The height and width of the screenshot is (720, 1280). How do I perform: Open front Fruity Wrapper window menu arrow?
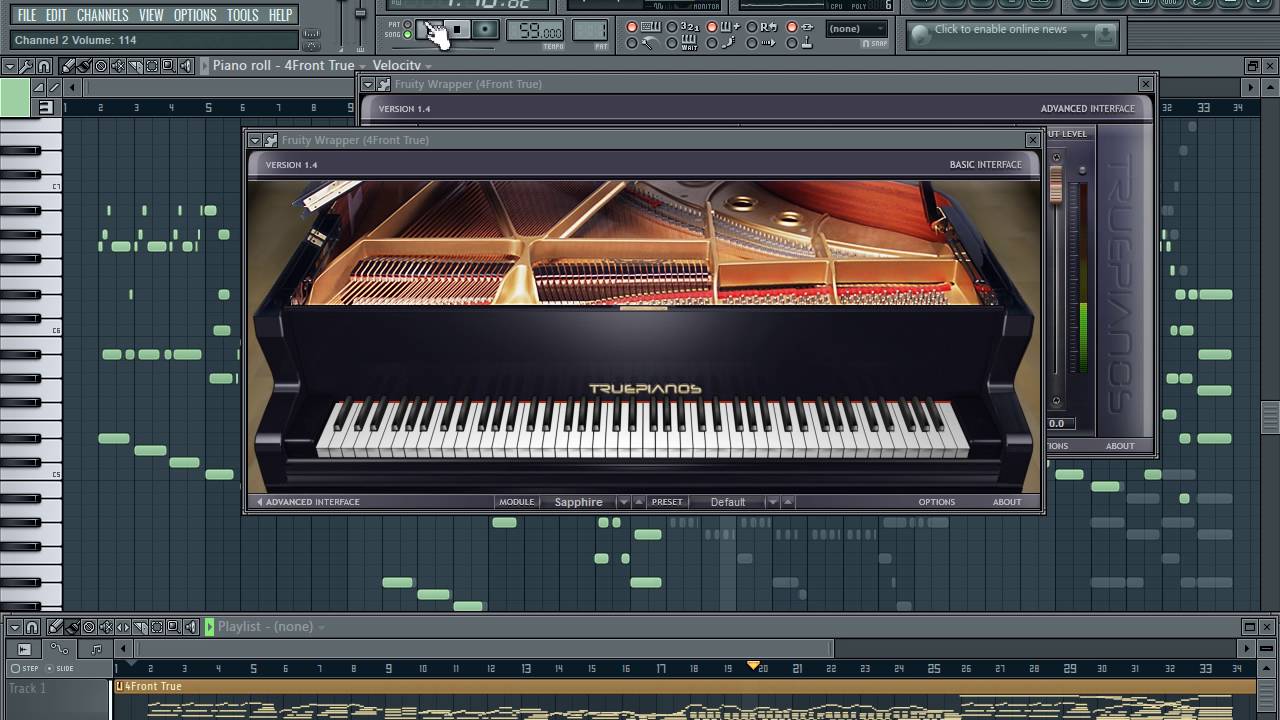point(255,140)
